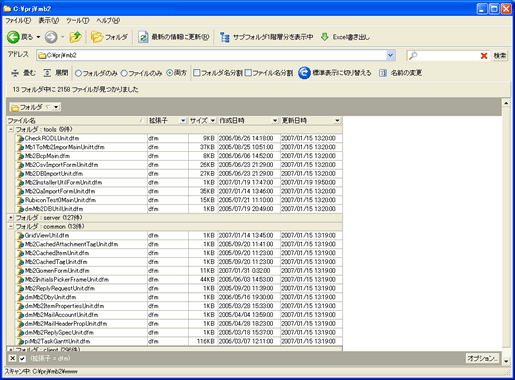Open Forward button history dropdown arrow
Screen dimensions: 515x380
coord(63,37)
